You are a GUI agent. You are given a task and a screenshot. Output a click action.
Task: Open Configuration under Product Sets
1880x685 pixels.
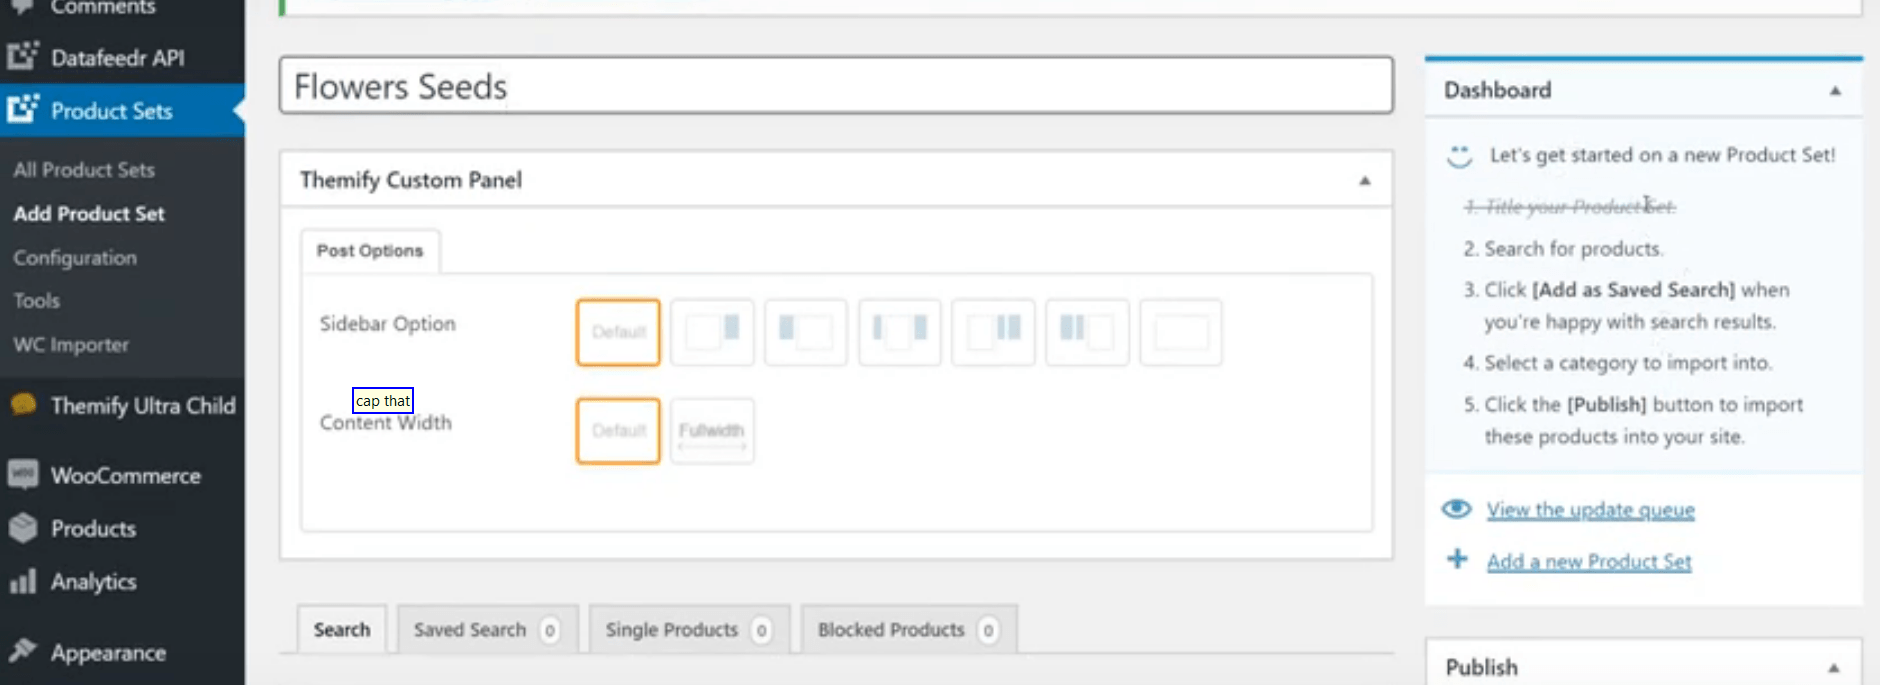75,257
